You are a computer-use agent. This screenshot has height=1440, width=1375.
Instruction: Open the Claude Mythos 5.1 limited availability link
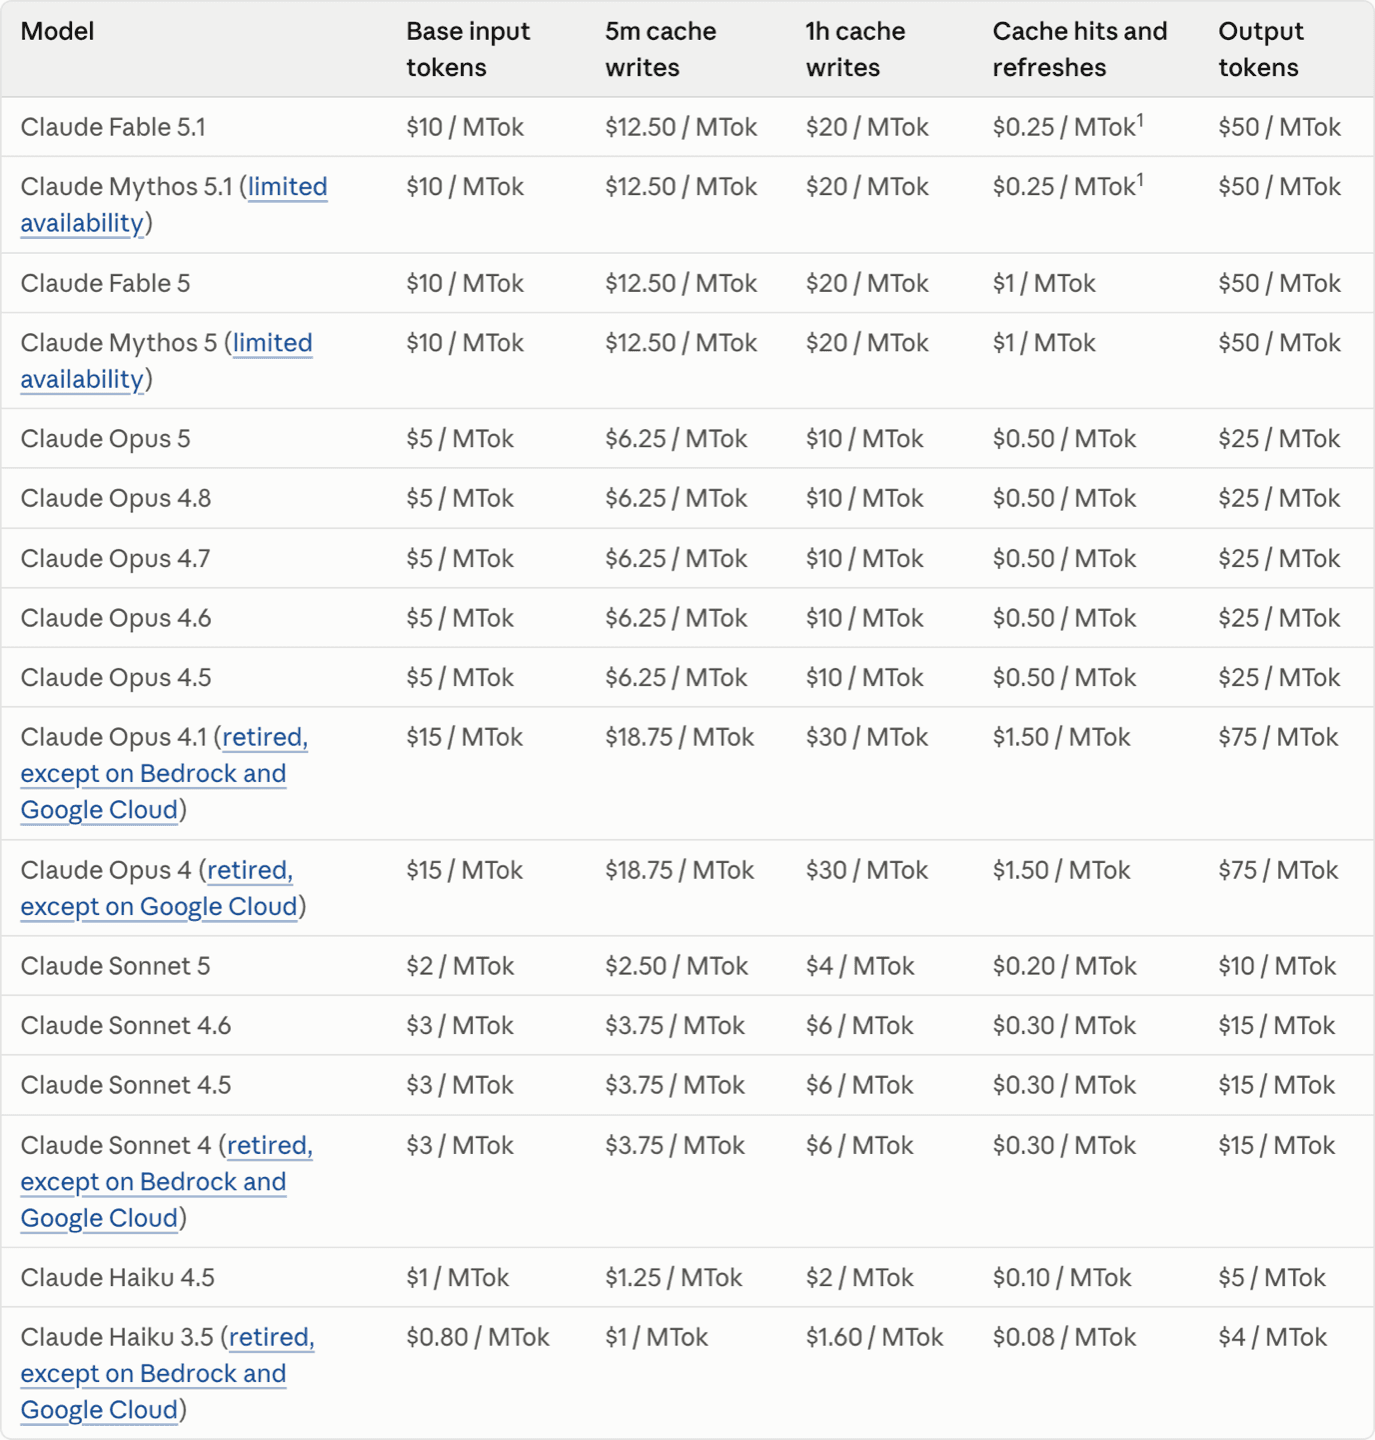coord(287,187)
